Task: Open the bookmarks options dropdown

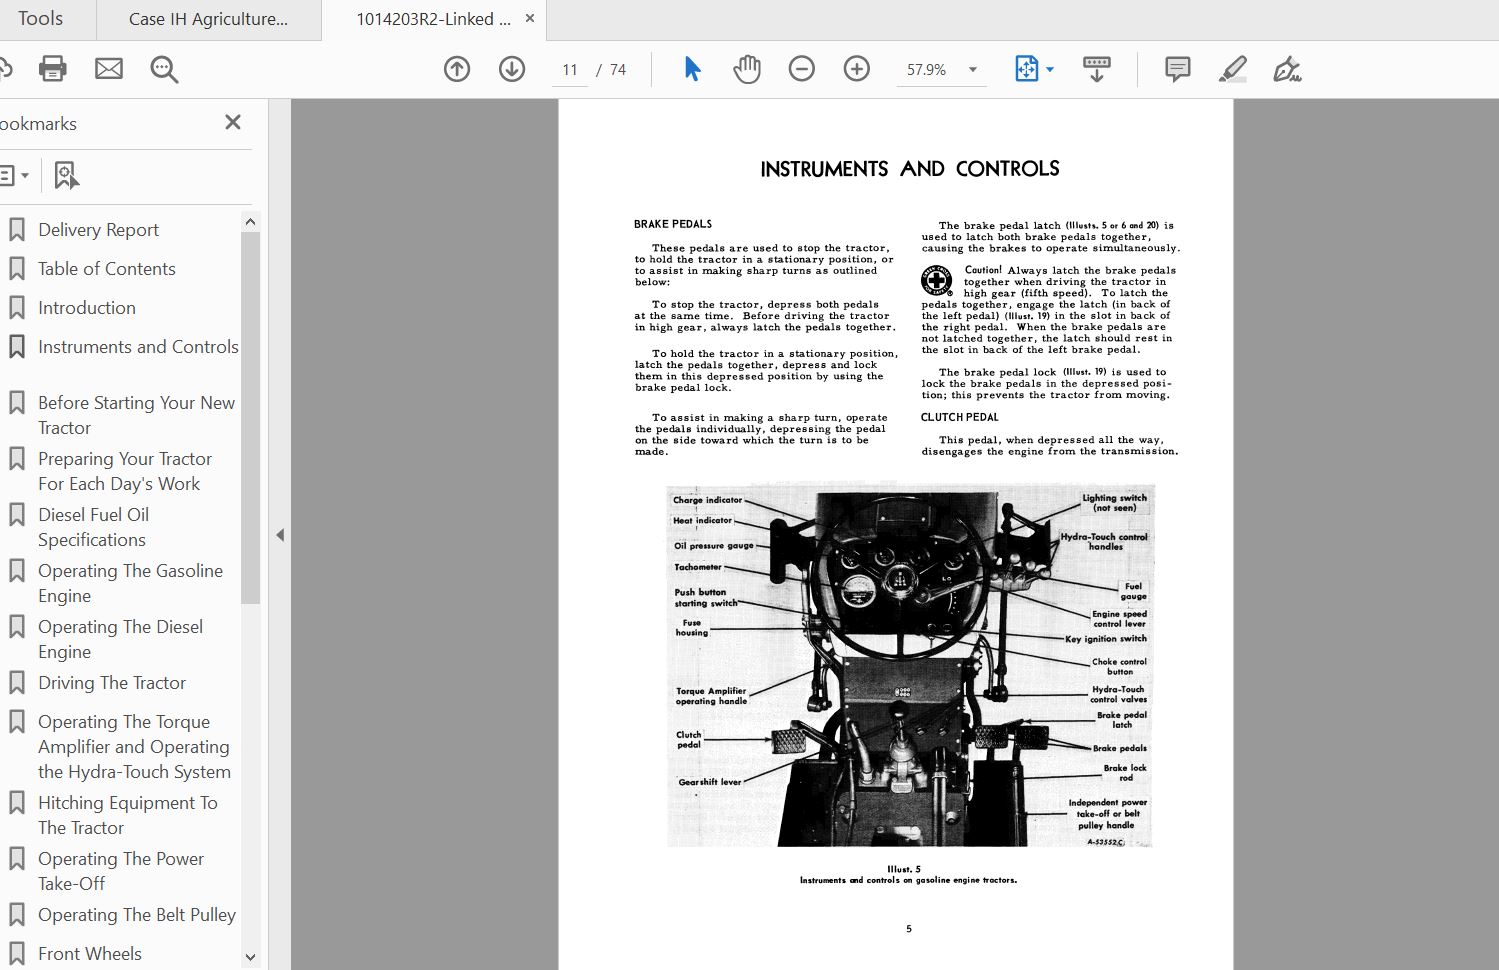Action: [x=17, y=174]
